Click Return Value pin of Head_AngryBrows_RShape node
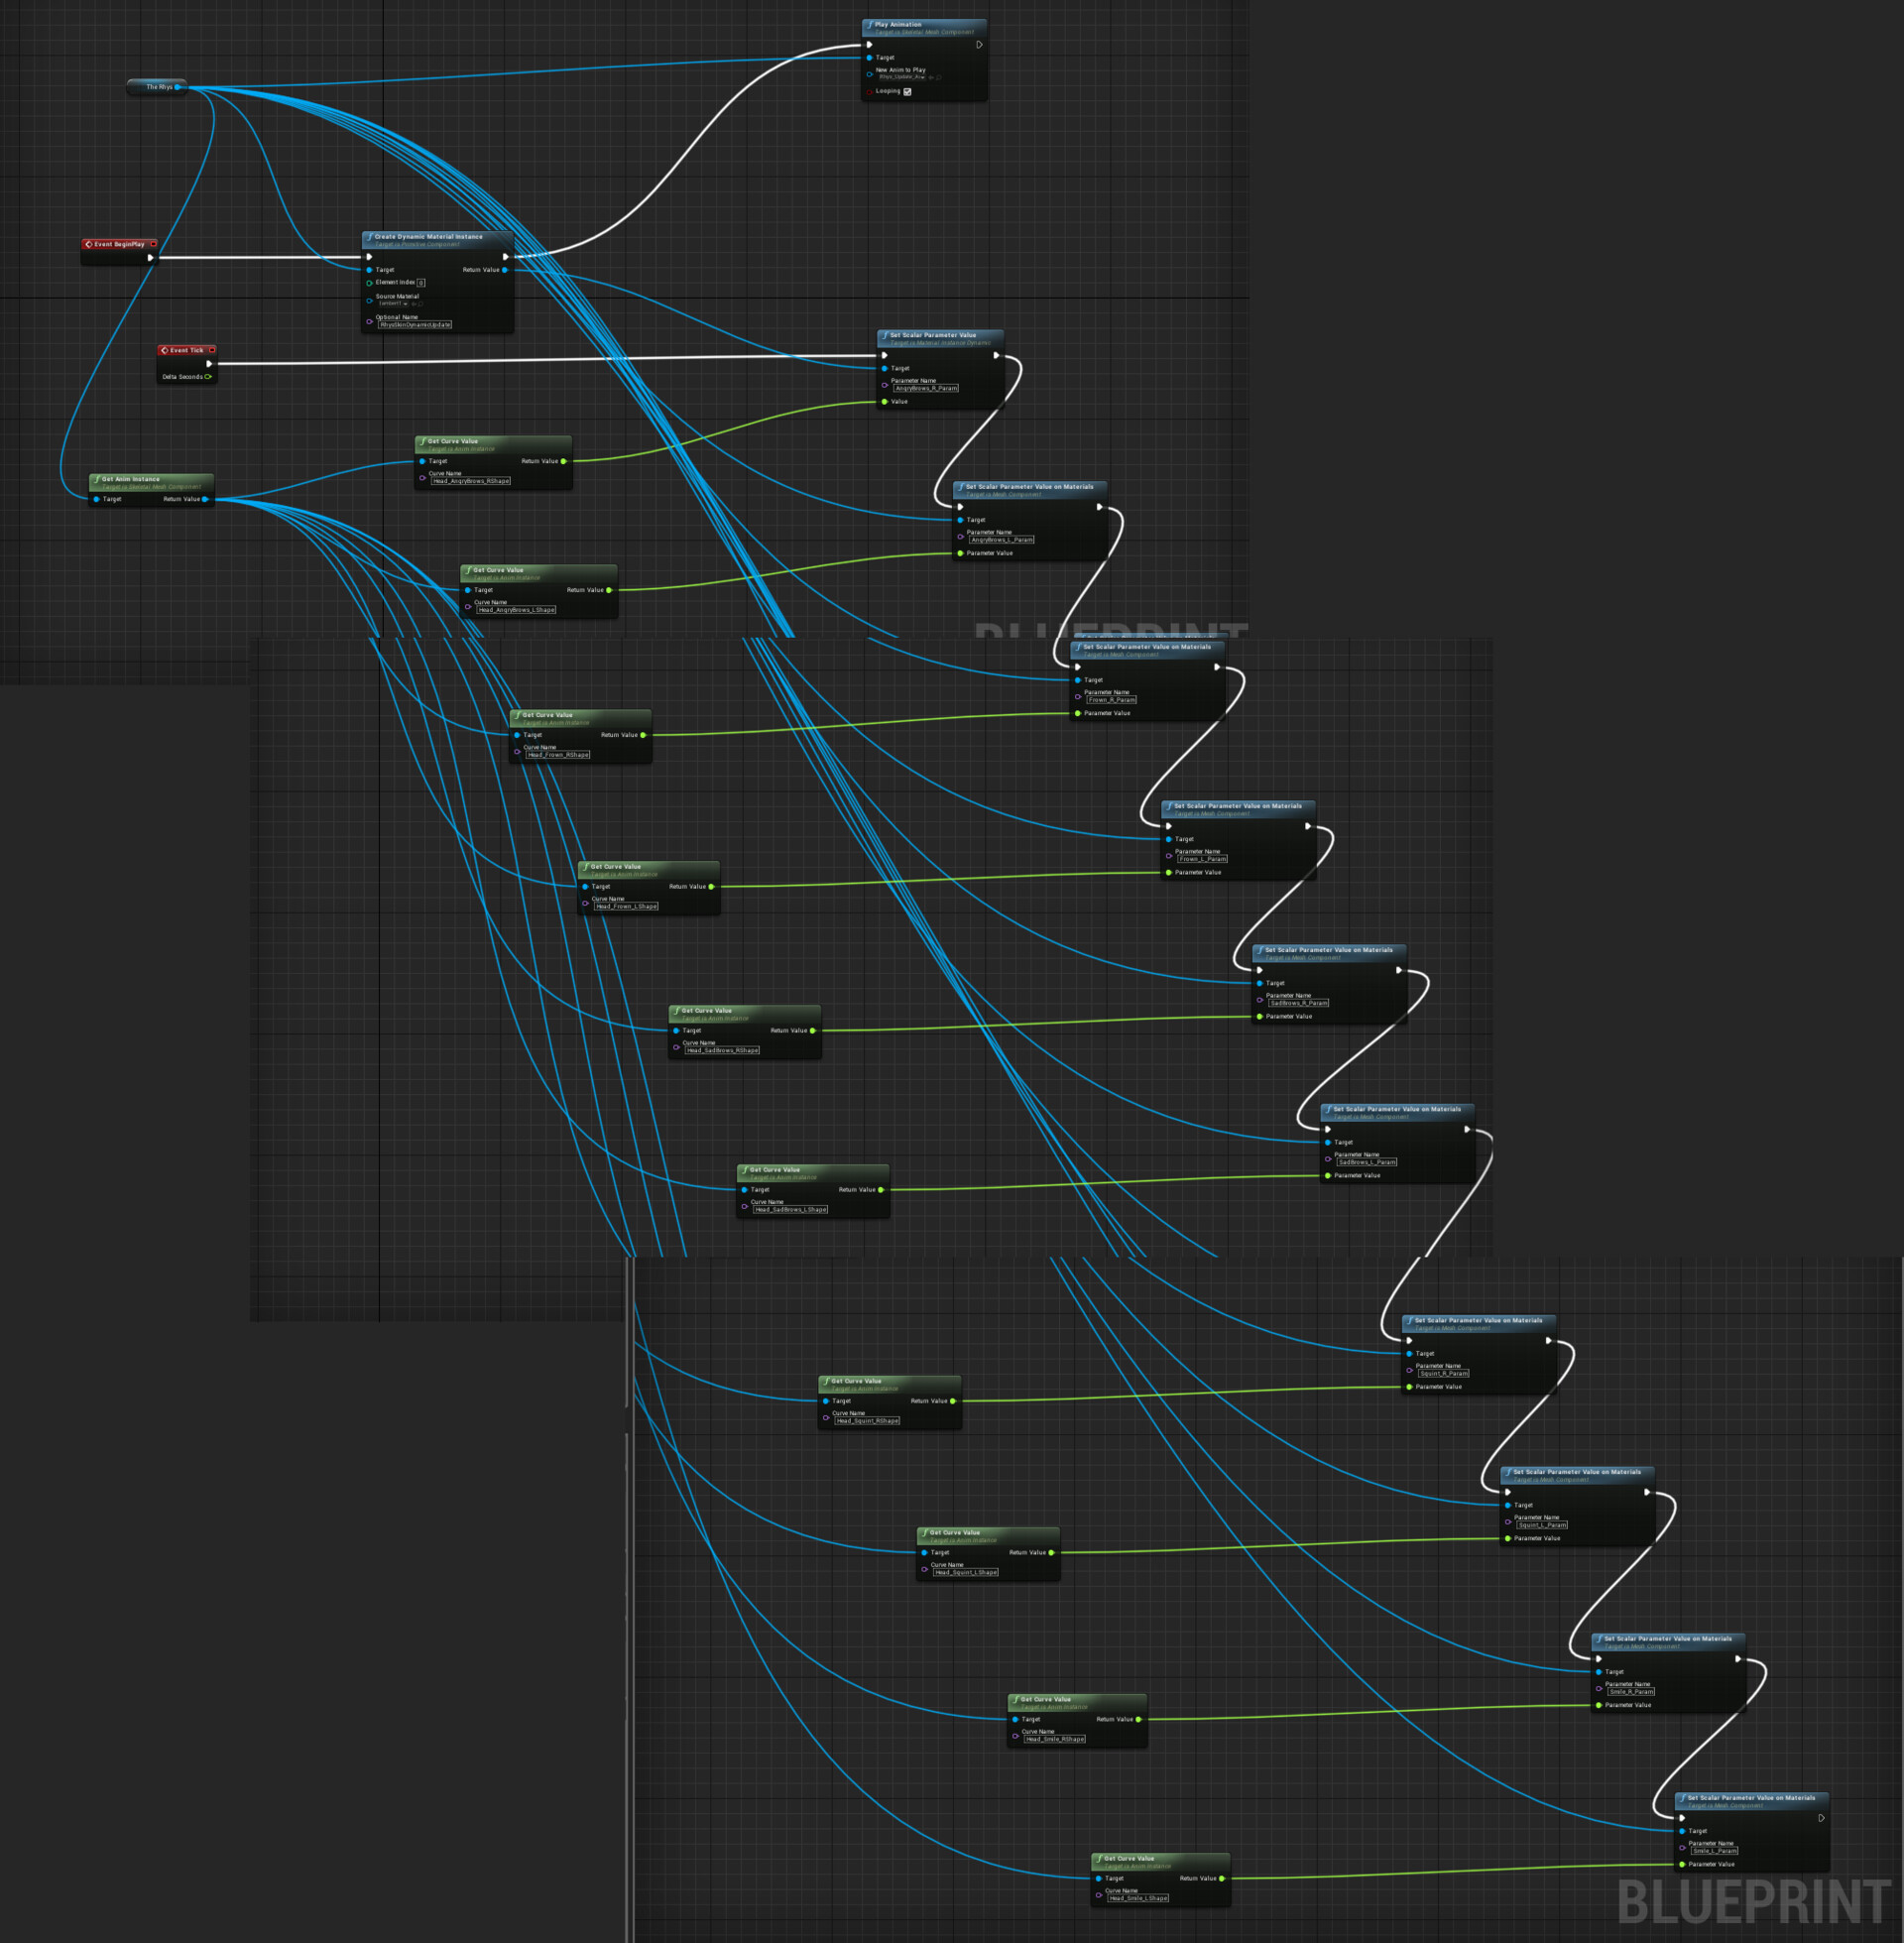Screen dimensions: 1904x1943 (564, 461)
